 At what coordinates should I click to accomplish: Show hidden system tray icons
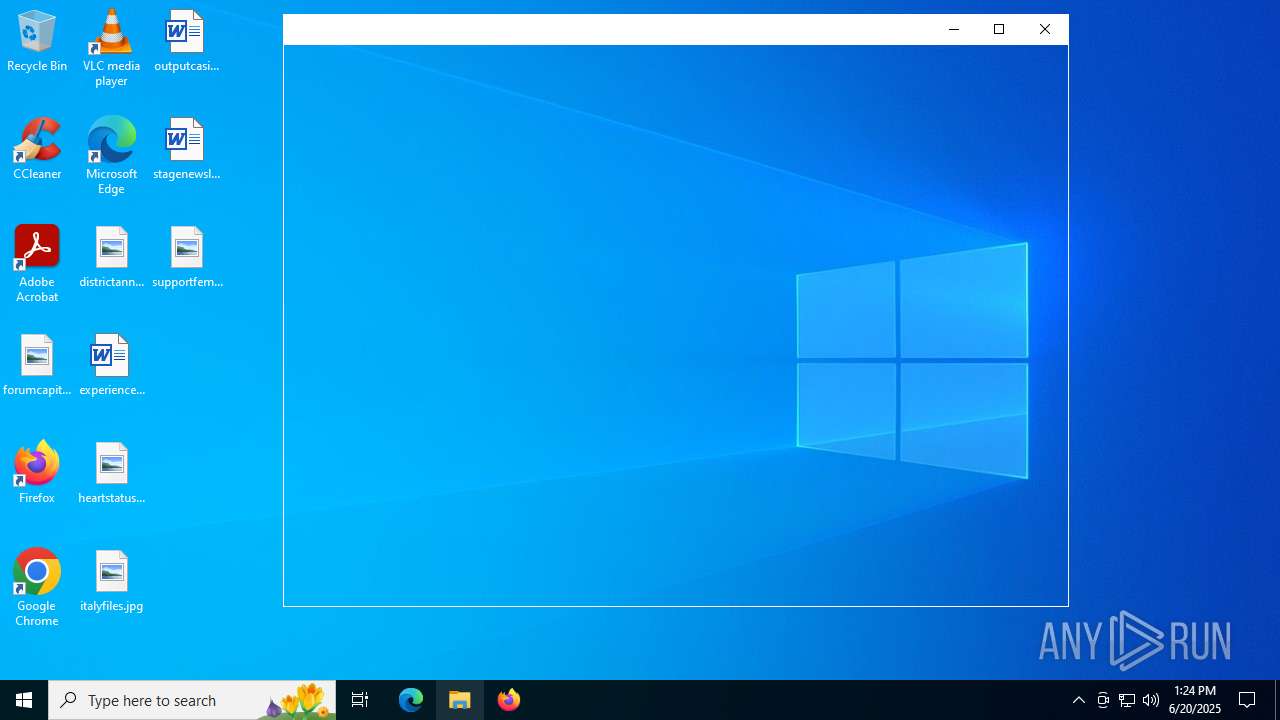point(1079,700)
